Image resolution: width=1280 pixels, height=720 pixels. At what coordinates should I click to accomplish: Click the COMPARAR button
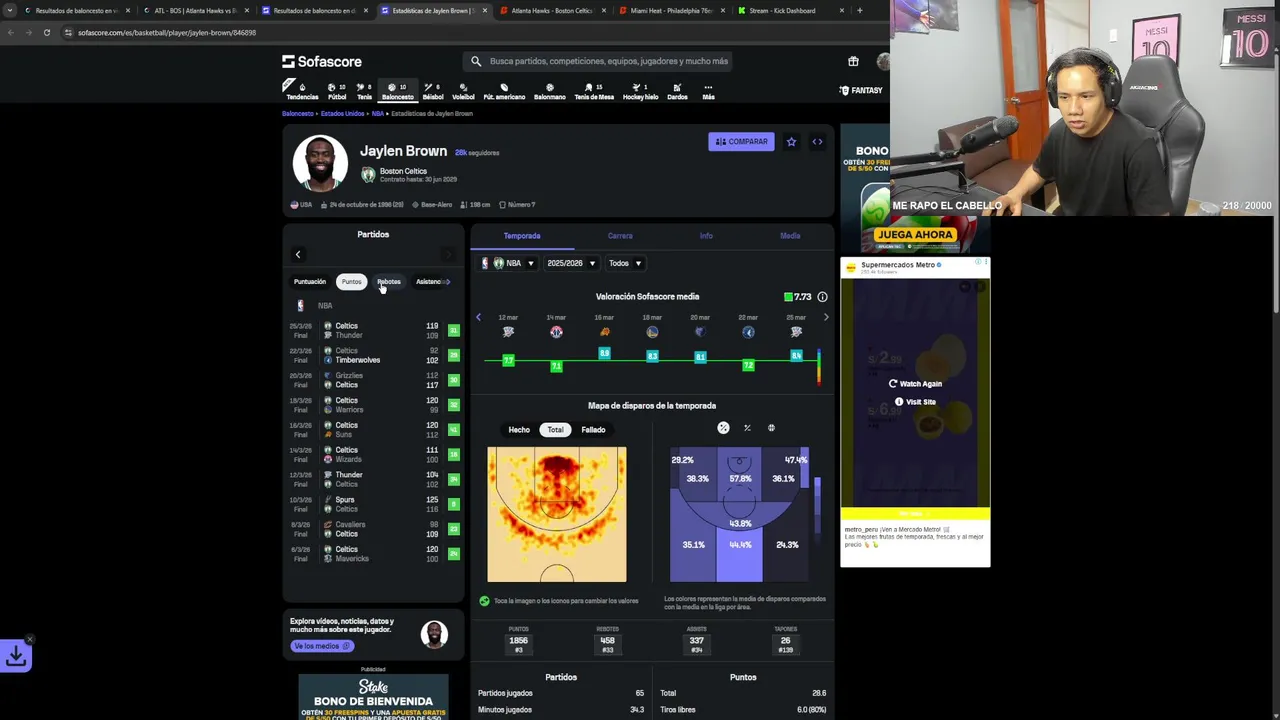click(x=741, y=142)
